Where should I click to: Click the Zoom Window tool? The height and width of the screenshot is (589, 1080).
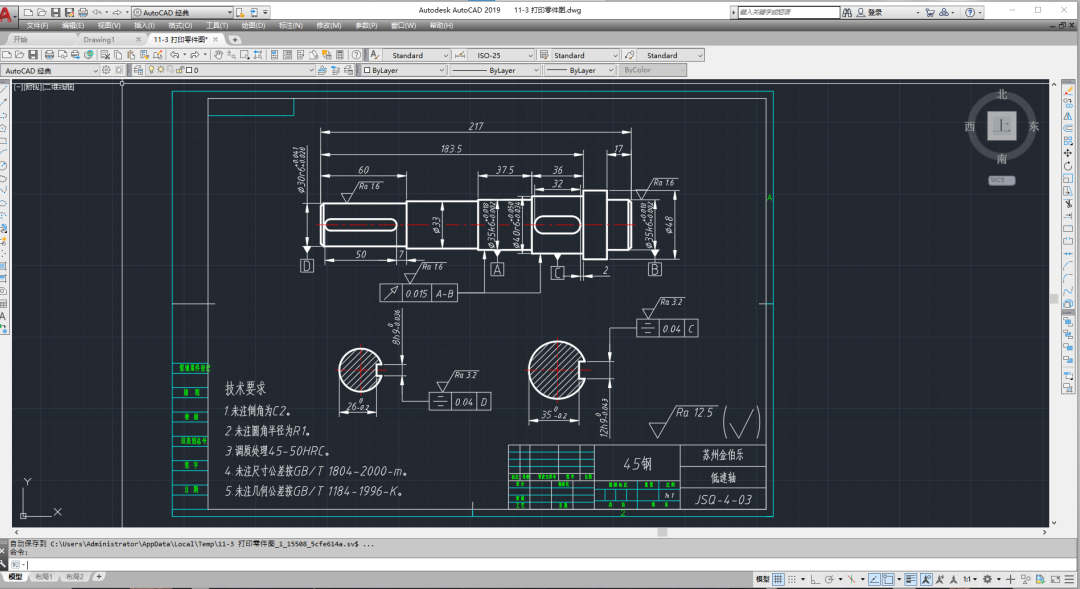pos(245,55)
